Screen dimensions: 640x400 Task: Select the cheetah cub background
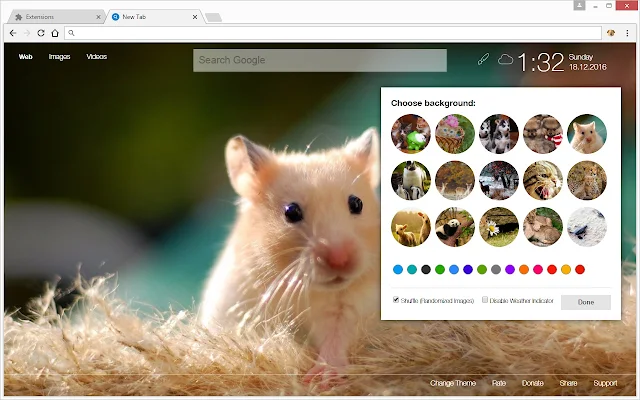click(x=587, y=180)
